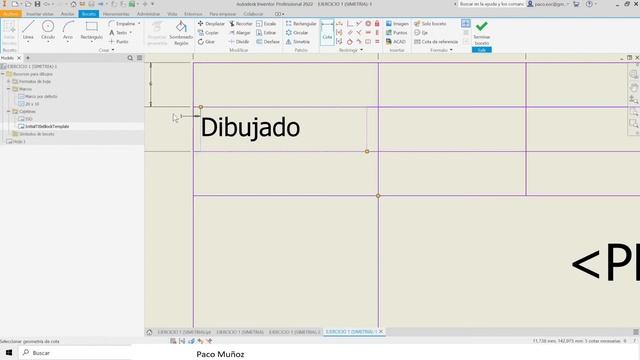The height and width of the screenshot is (360, 640).
Task: Select Marco por defecto in browser
Action: 38,96
